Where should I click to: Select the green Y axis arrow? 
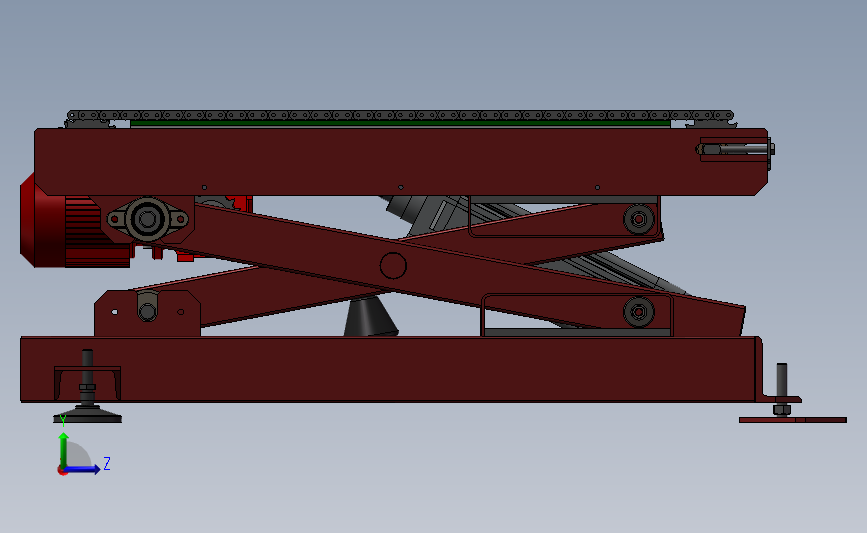(x=64, y=449)
